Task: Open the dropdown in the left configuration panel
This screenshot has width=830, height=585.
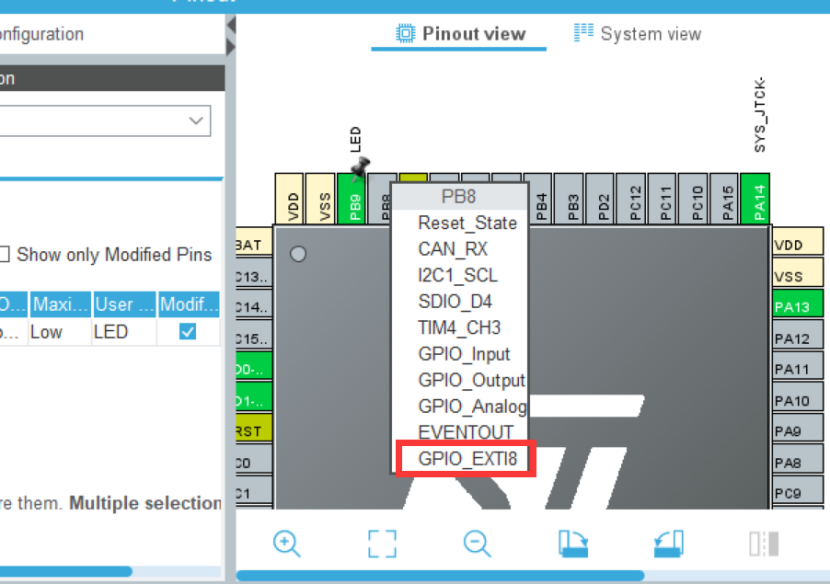Action: point(195,120)
